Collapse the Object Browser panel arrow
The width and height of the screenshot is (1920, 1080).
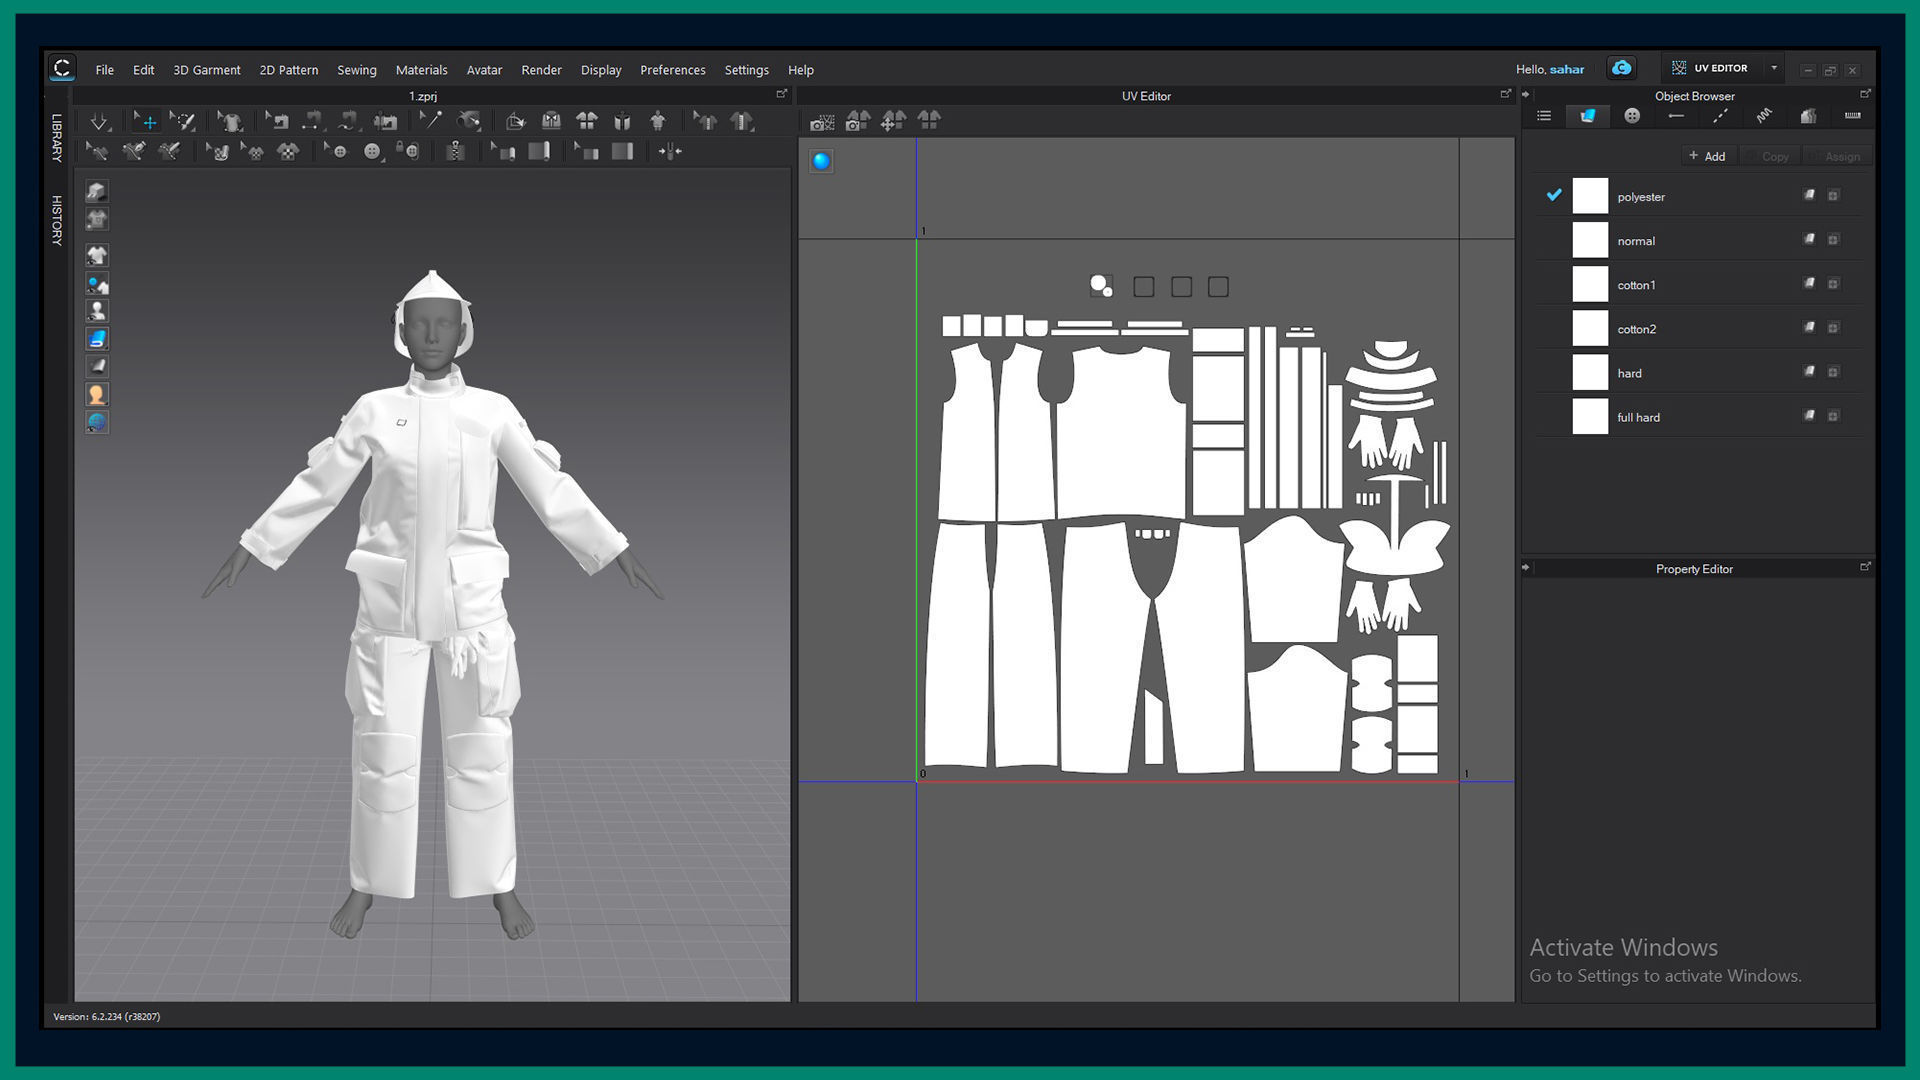(1526, 95)
